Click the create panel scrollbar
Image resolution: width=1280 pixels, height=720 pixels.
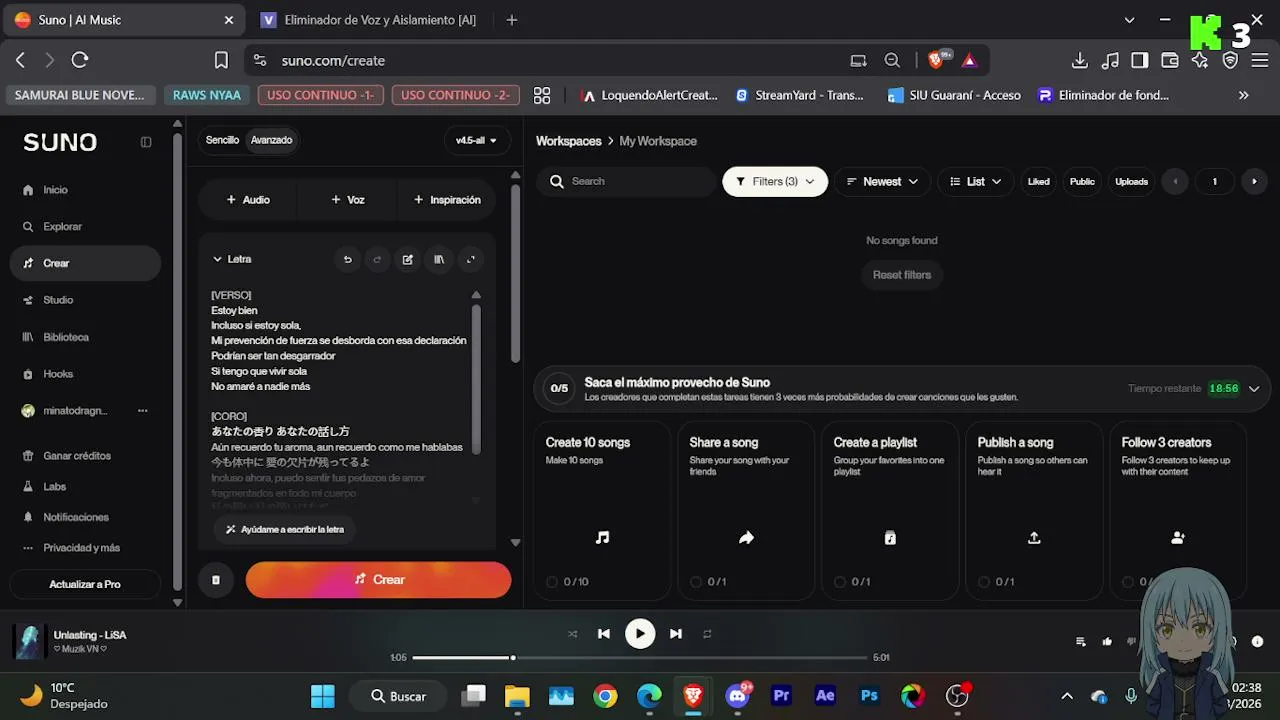[516, 272]
